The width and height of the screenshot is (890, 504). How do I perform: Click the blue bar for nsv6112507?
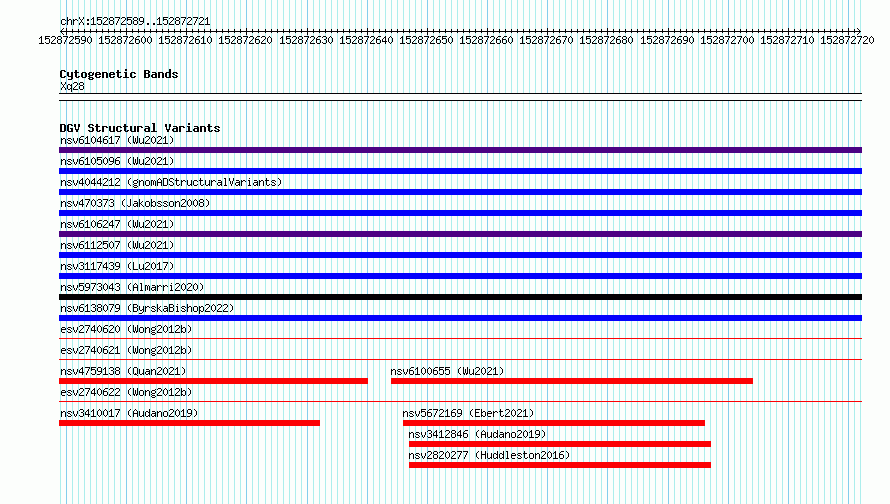[x=460, y=255]
